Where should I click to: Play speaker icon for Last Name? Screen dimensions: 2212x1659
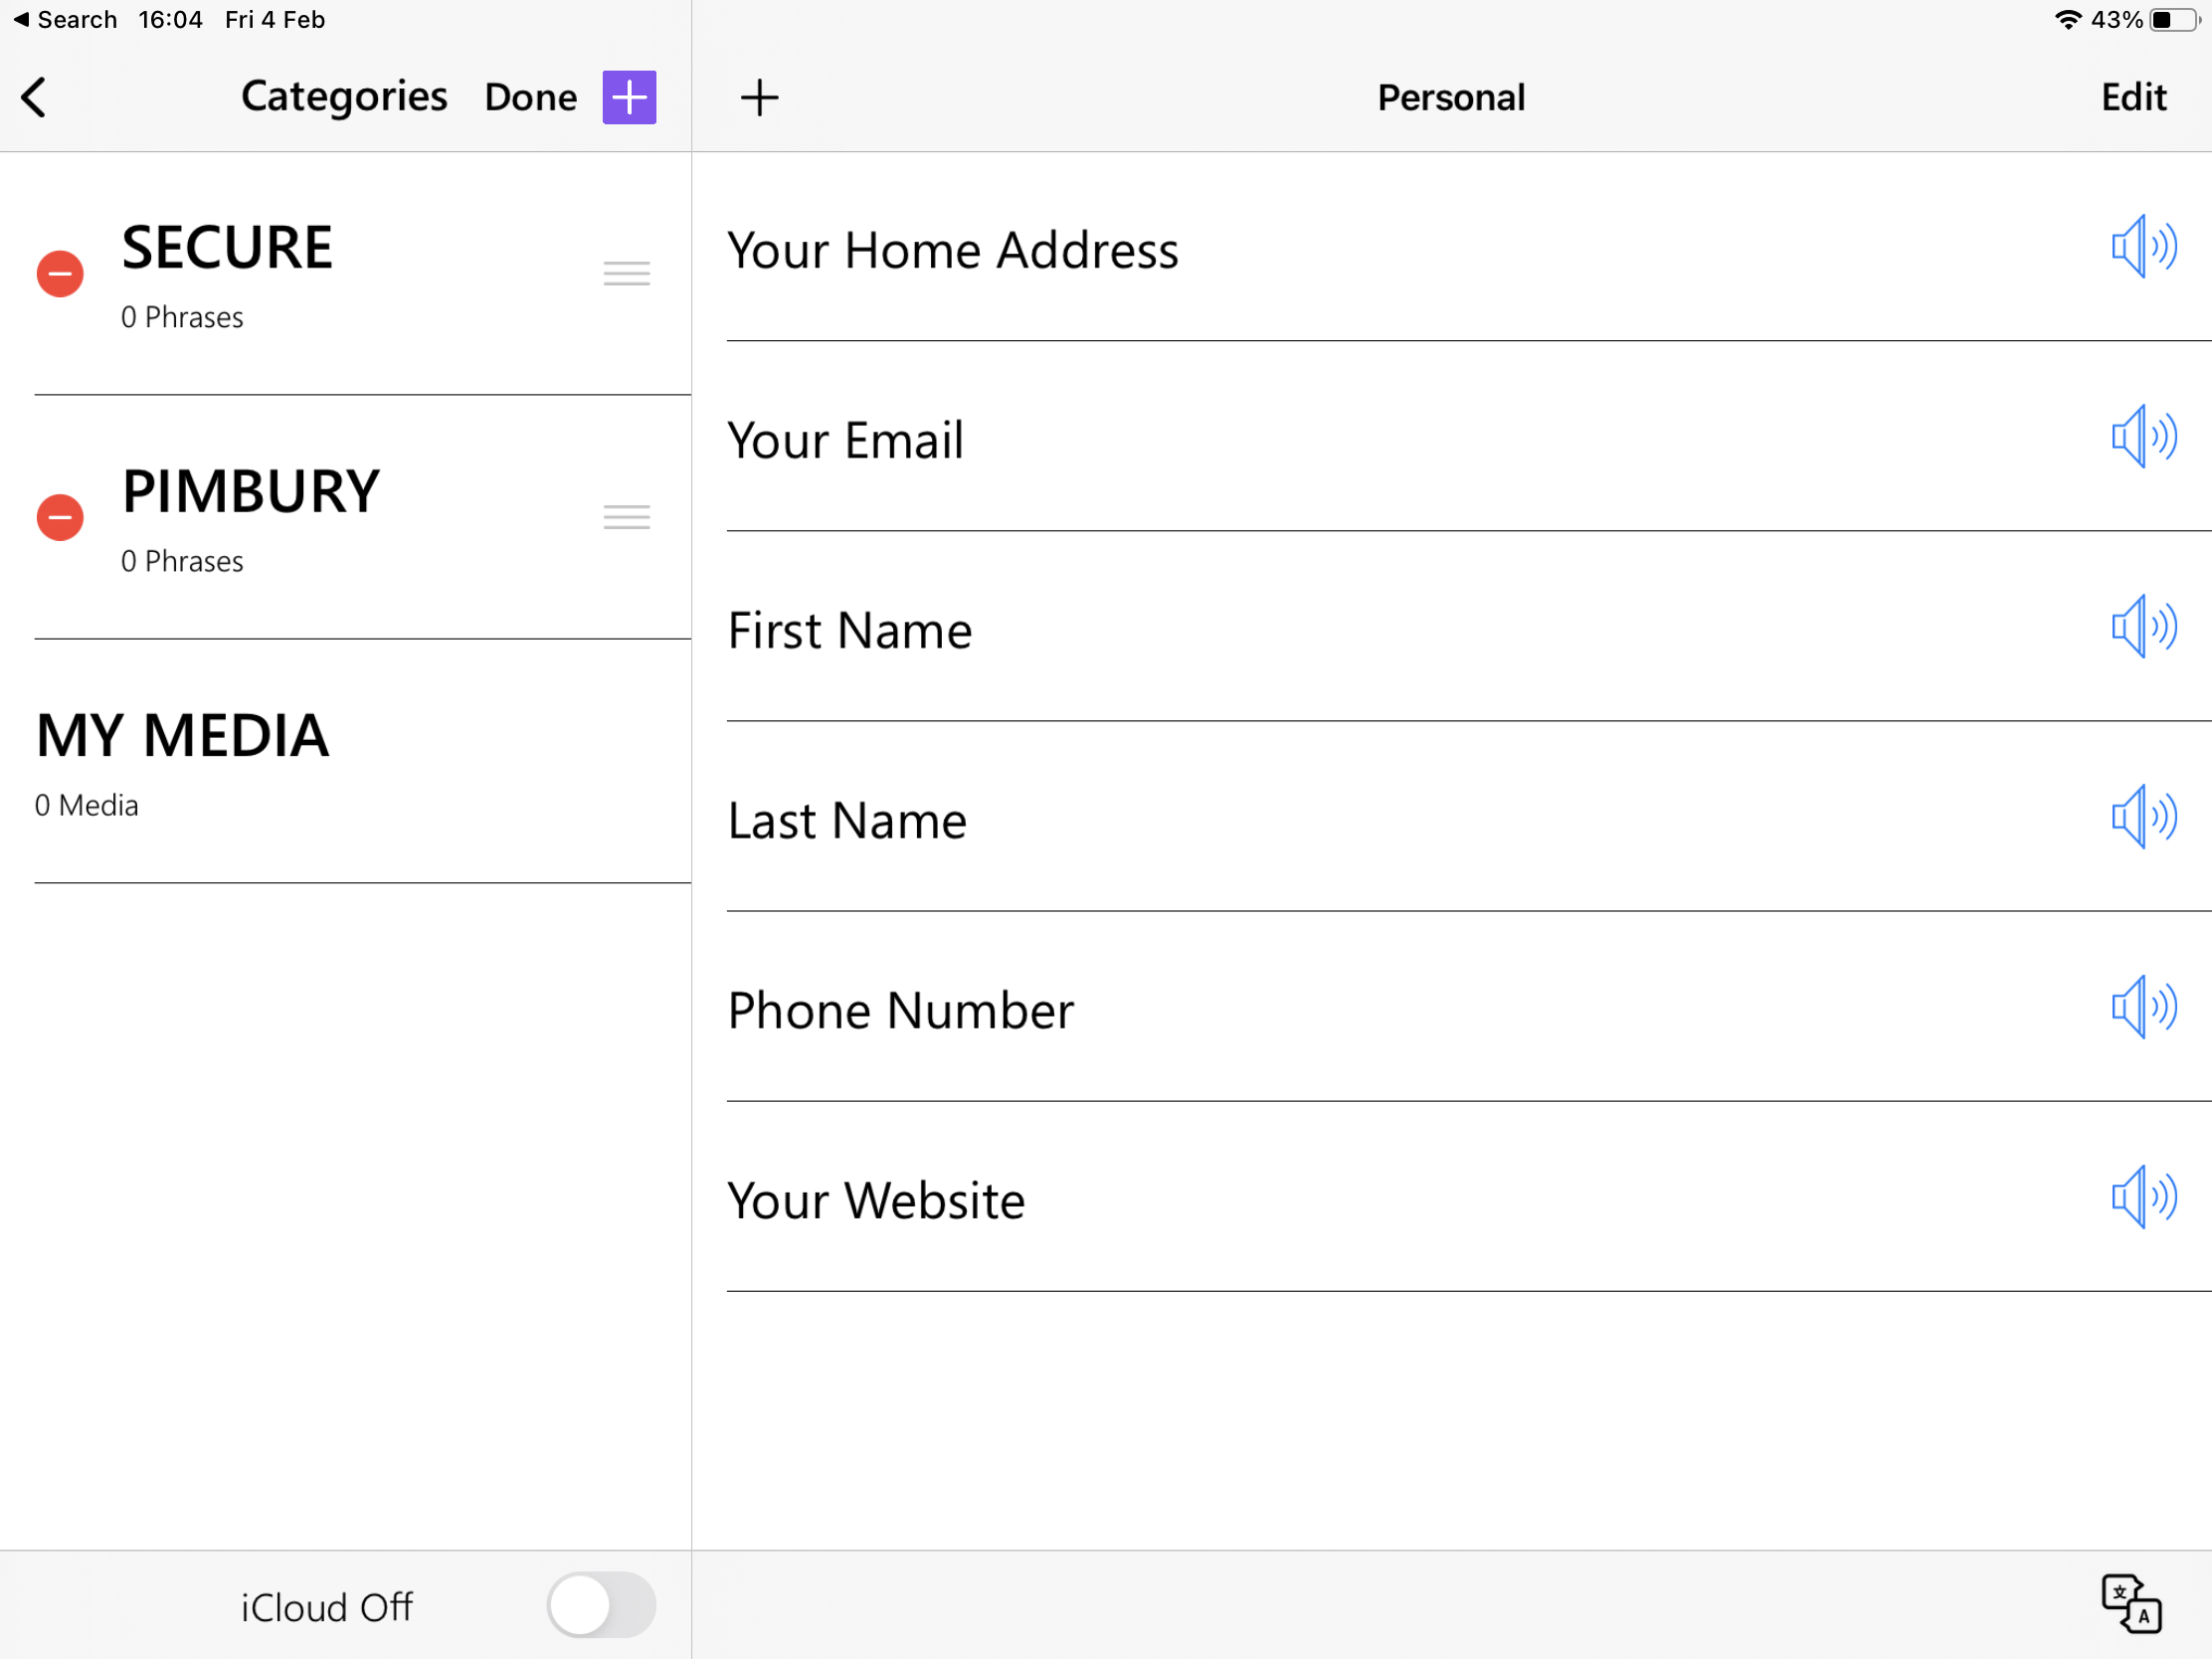point(2144,816)
